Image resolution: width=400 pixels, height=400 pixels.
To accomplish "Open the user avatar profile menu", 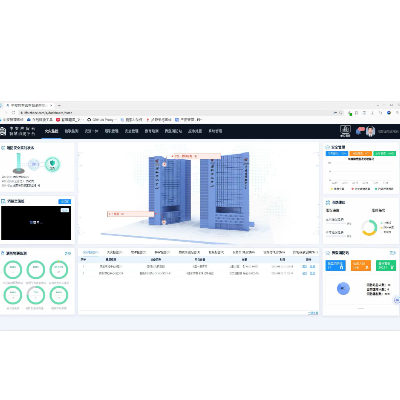I will click(370, 131).
